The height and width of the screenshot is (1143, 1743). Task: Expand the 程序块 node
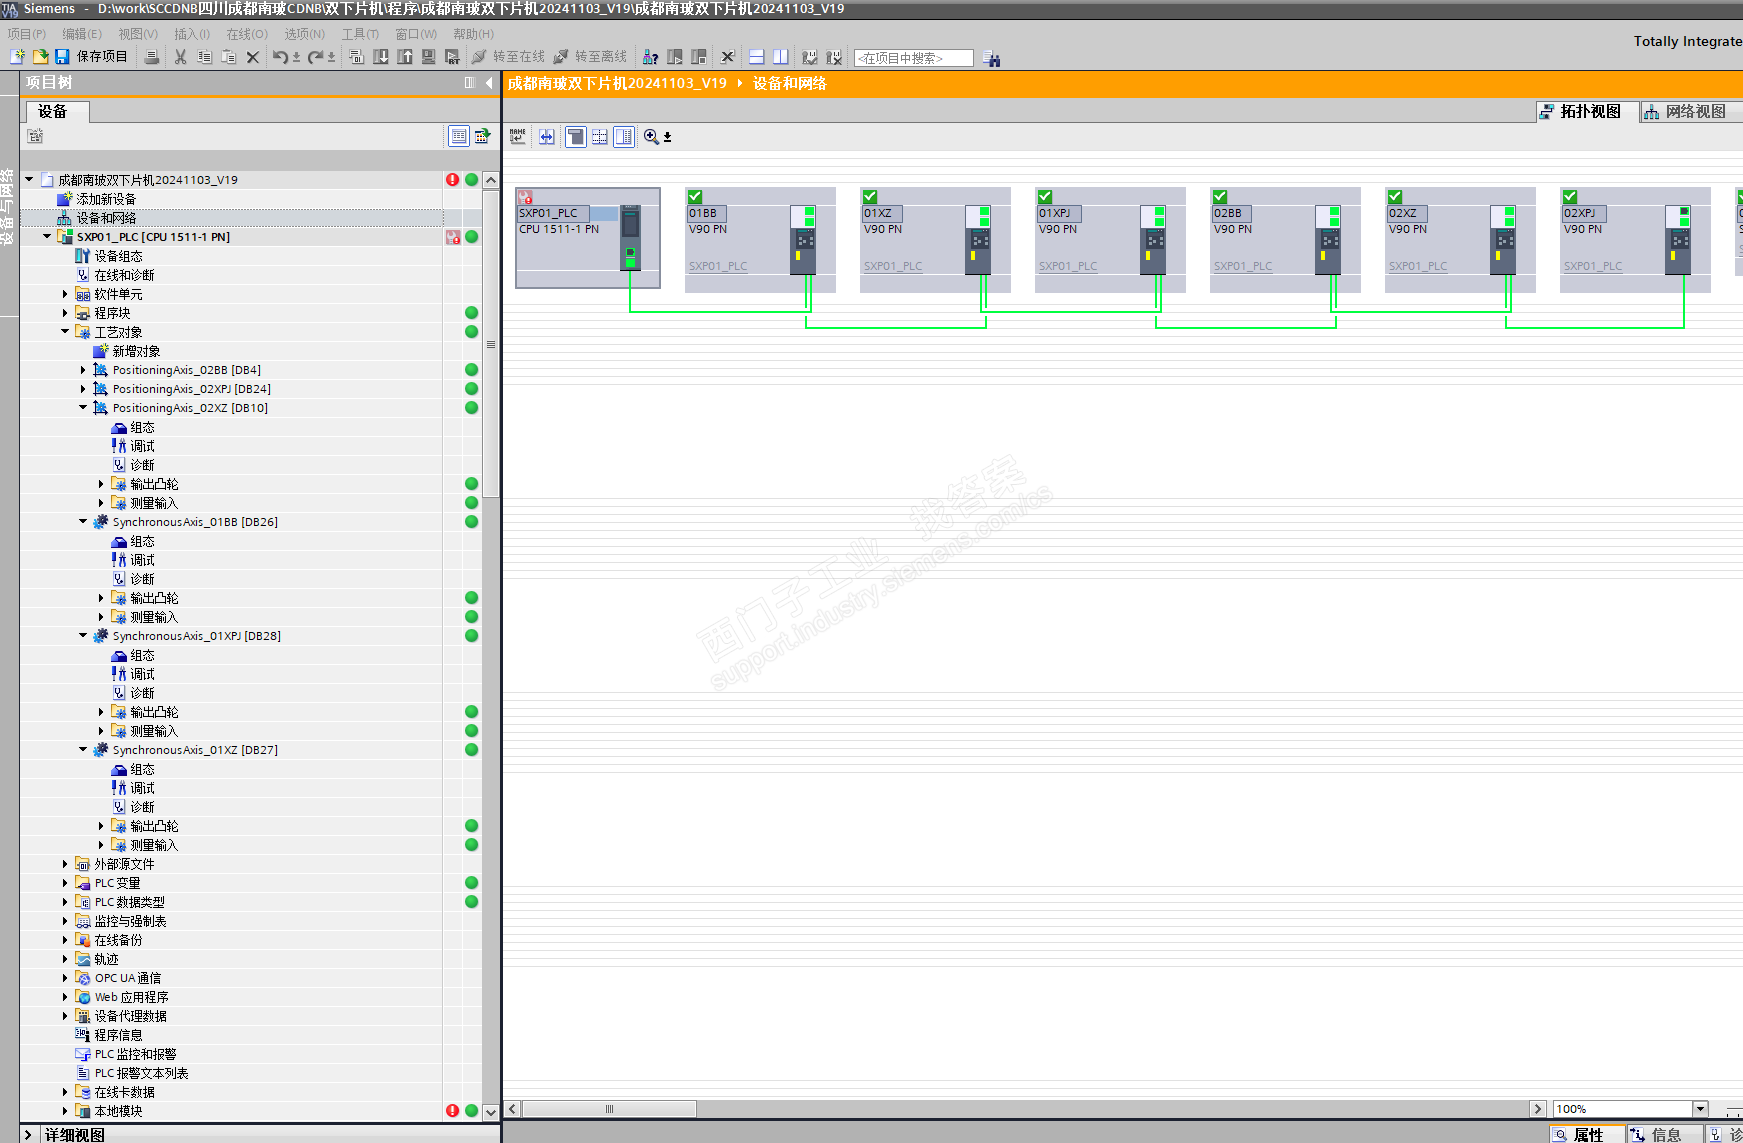point(65,313)
